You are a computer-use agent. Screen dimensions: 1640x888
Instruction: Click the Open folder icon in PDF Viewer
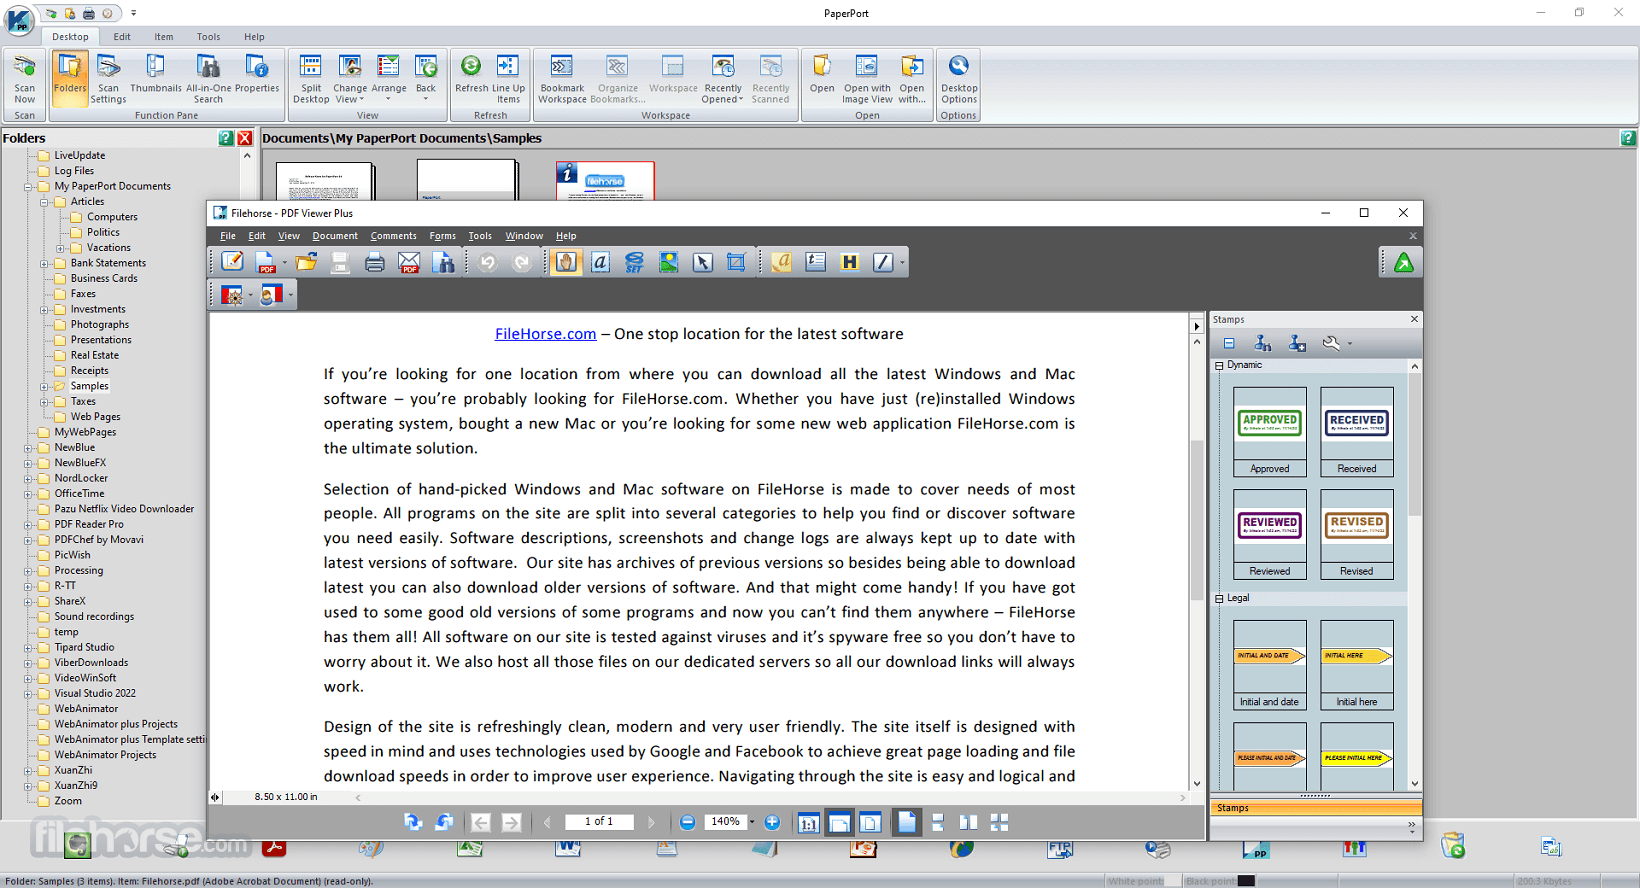point(306,262)
